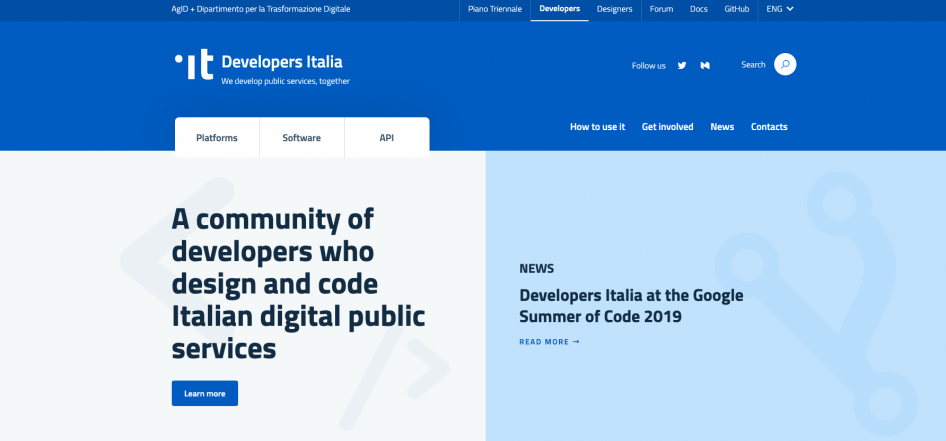Viewport: 946px width, 441px height.
Task: Go to the News navigation link
Action: pos(722,127)
